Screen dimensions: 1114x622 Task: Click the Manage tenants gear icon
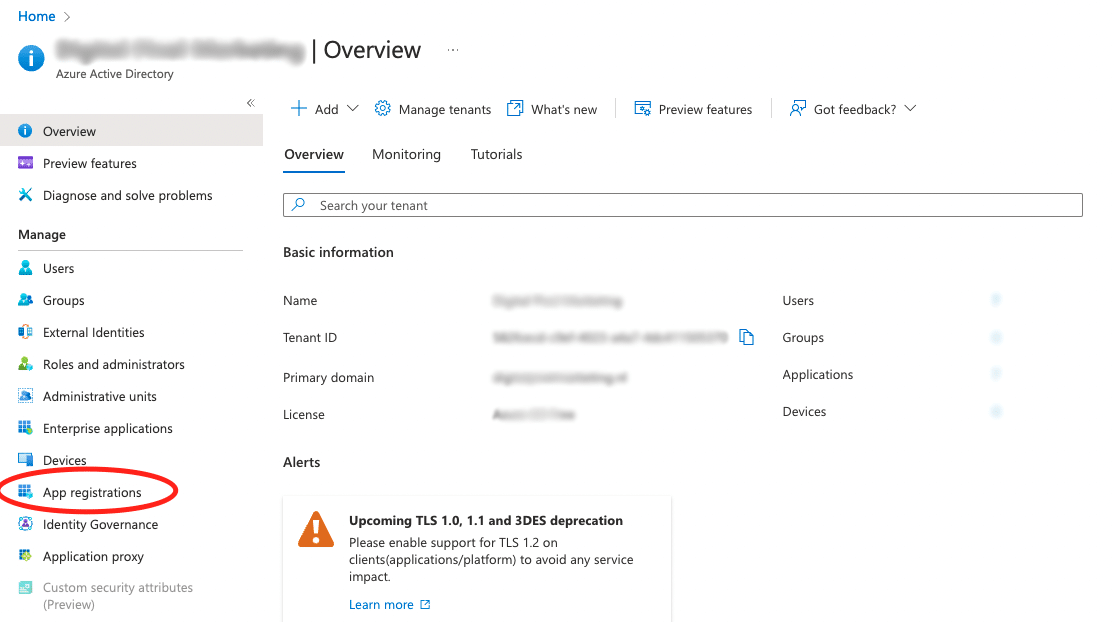point(382,109)
